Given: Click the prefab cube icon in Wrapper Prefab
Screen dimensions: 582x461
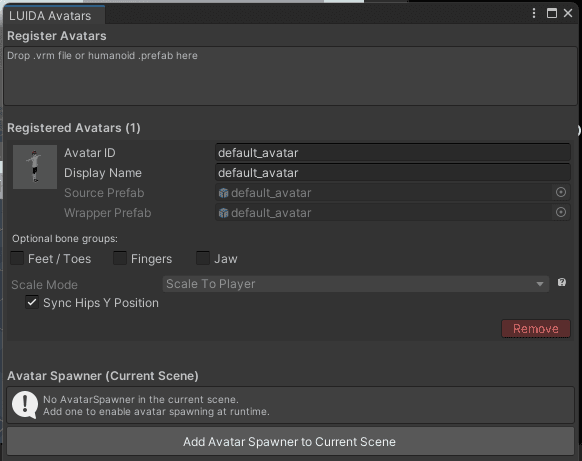Looking at the screenshot, I should coord(223,213).
